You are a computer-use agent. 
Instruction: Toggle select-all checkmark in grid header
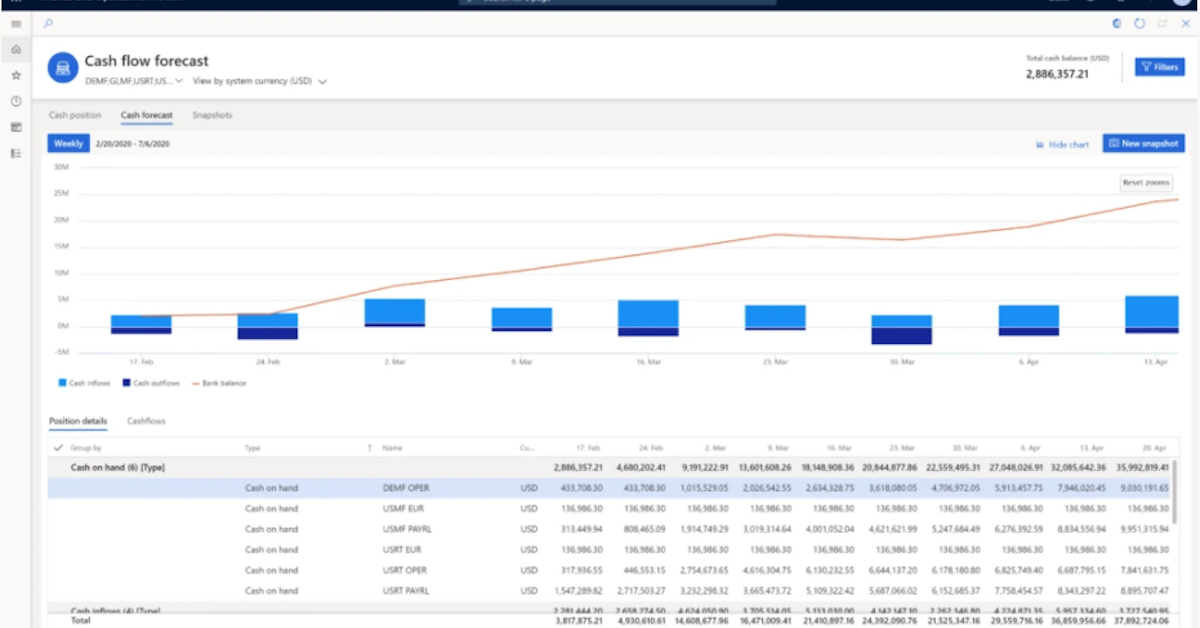coord(58,448)
